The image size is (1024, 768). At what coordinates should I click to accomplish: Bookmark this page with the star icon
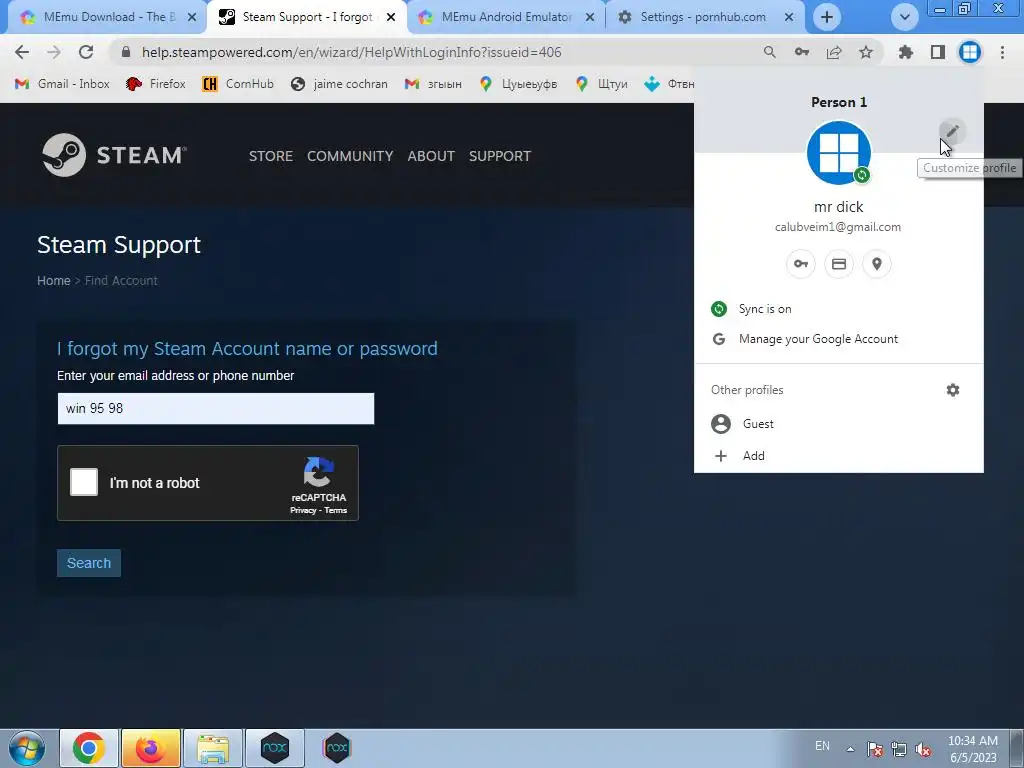pos(866,52)
